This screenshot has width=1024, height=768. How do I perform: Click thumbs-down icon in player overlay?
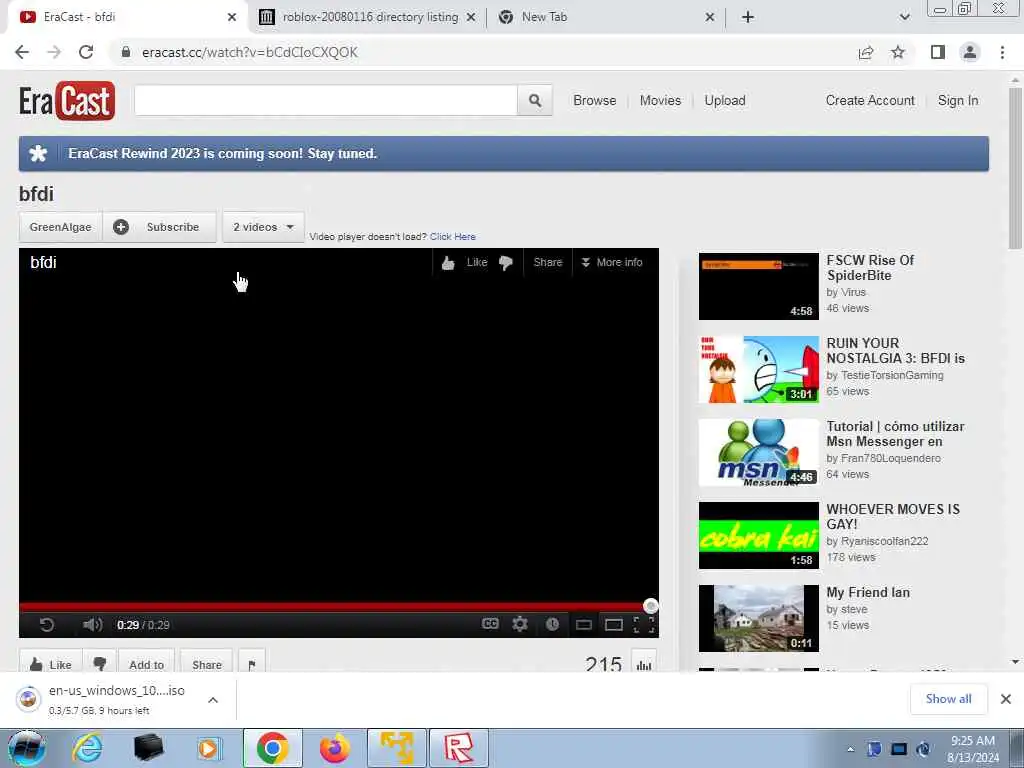[x=505, y=263]
